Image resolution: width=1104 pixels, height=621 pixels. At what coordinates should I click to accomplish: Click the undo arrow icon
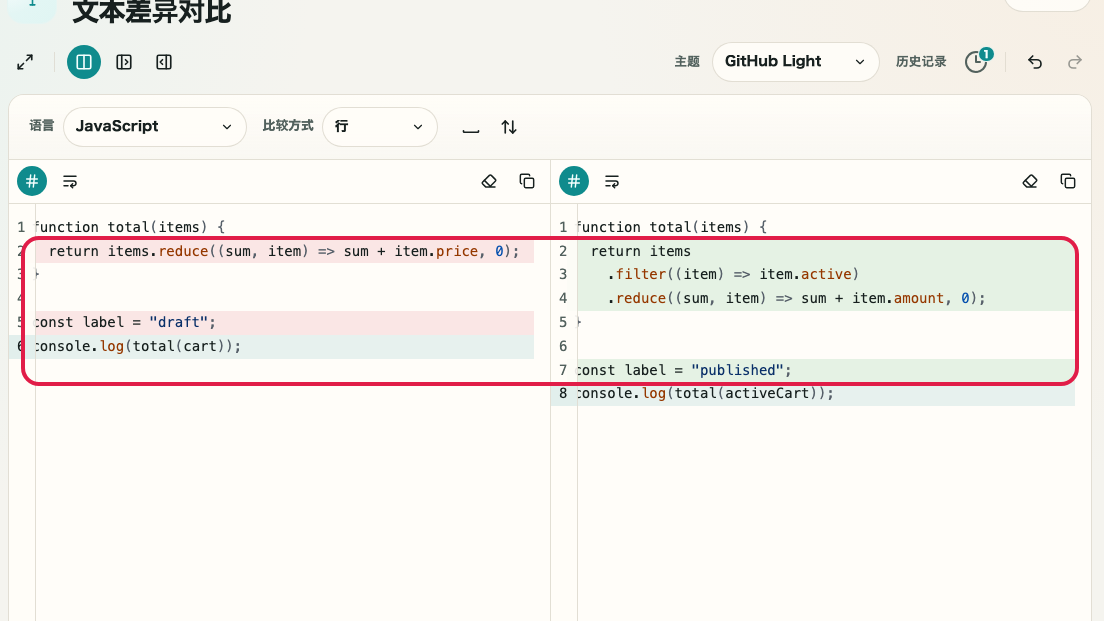coord(1034,62)
